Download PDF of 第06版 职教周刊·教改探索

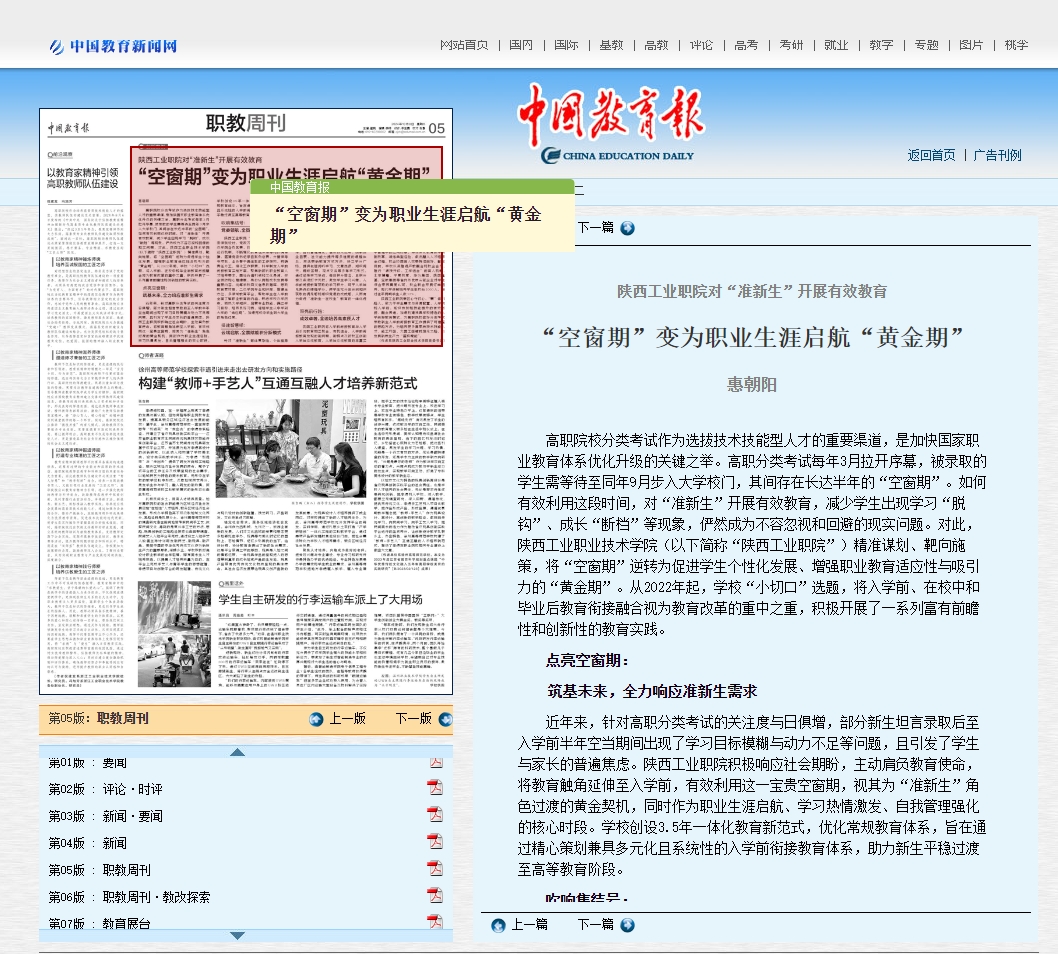click(435, 896)
